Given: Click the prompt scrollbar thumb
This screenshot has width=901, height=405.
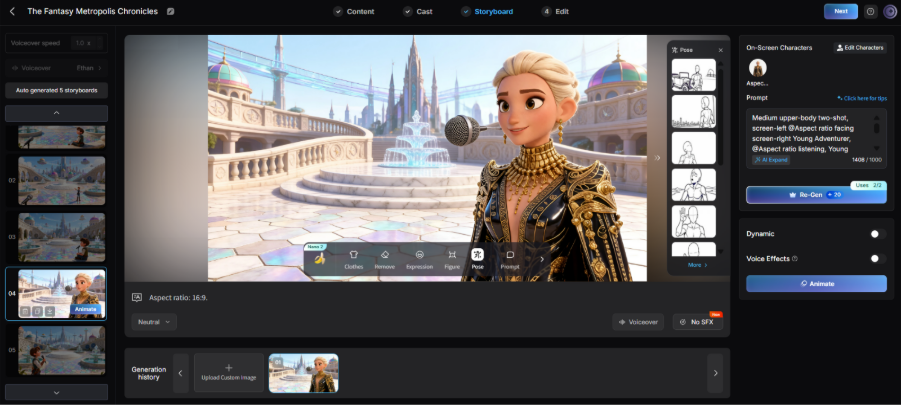Looking at the screenshot, I should coord(876,128).
